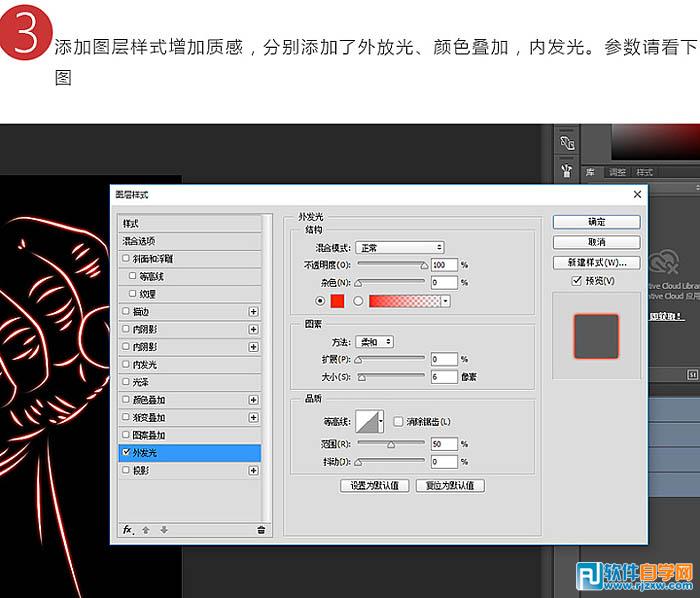Click the underlined link in the Libraries panel
This screenshot has width=700, height=598.
pos(667,316)
